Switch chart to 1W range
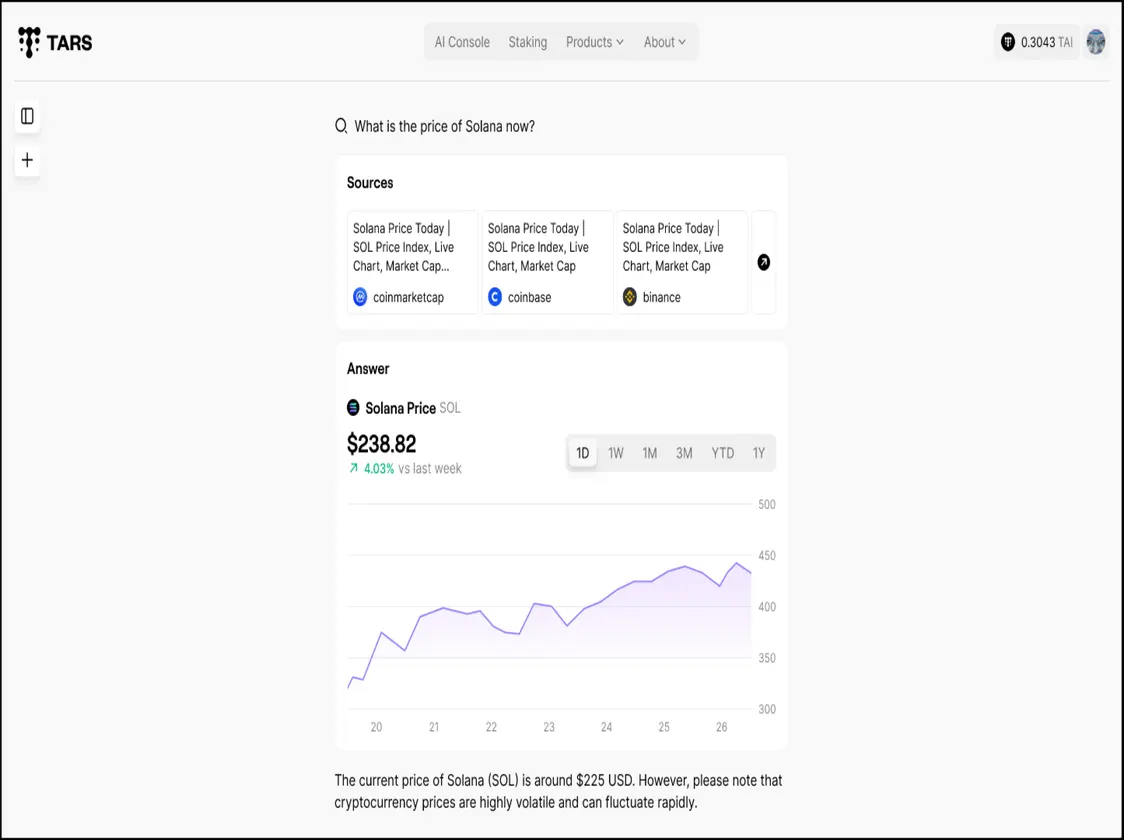Viewport: 1124px width, 840px height. coord(616,453)
